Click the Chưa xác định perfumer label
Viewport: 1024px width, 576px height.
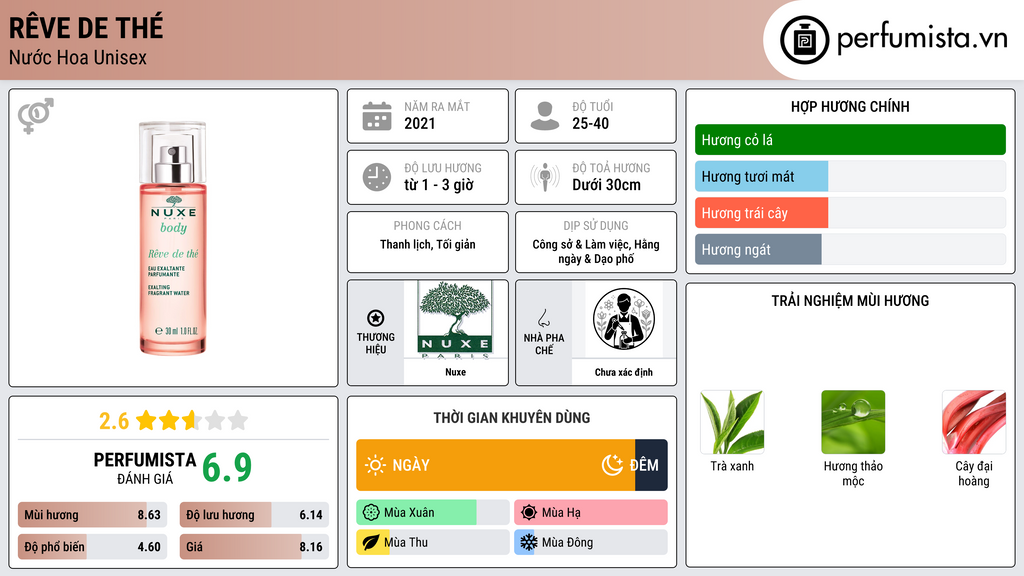click(x=624, y=372)
